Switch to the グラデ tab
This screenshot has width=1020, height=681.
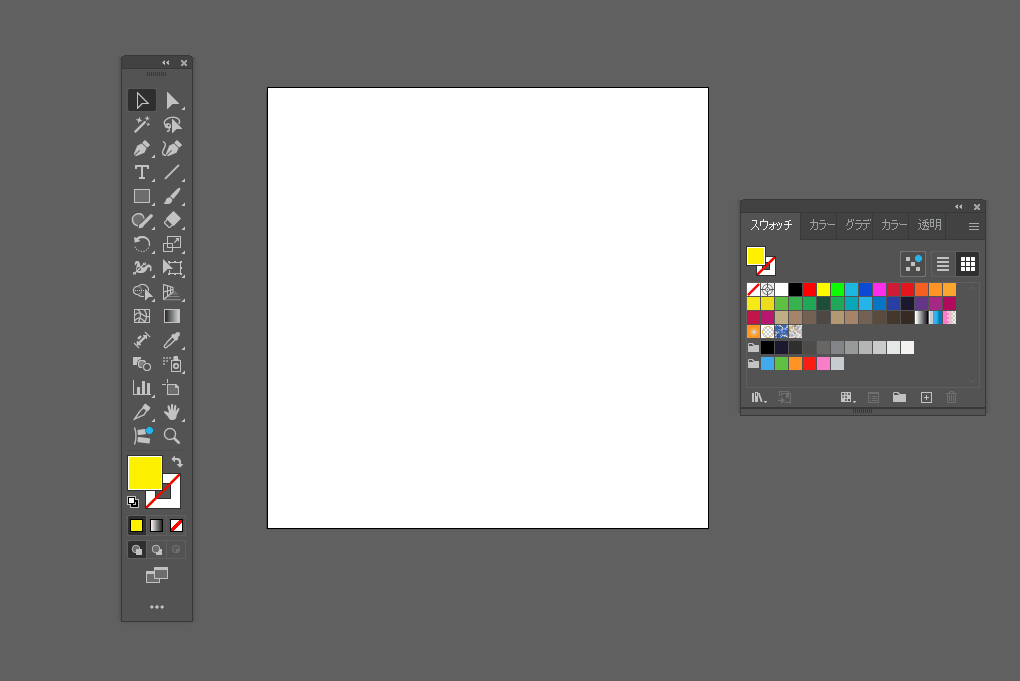(x=857, y=225)
